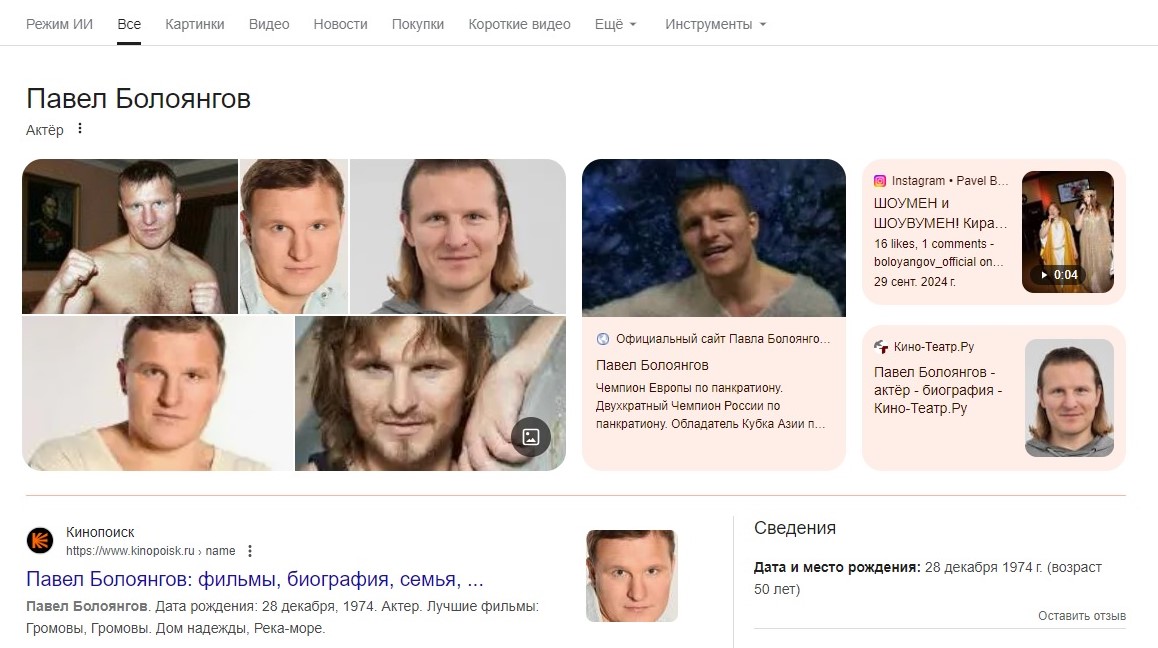Open Павел Болоянгов Kinopoisk result link
The image size is (1158, 648).
click(255, 579)
